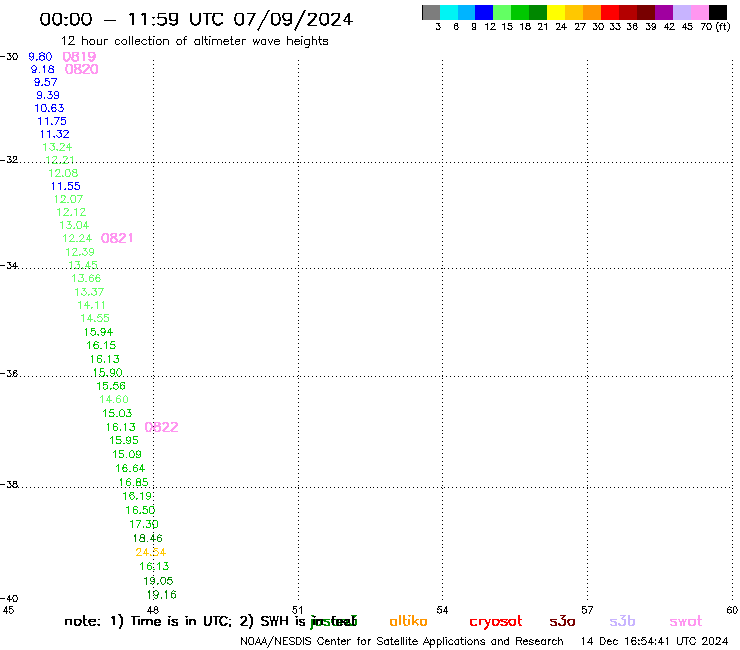Pick the bright red swatch in the color scale
The width and height of the screenshot is (740, 650).
pyautogui.click(x=610, y=12)
